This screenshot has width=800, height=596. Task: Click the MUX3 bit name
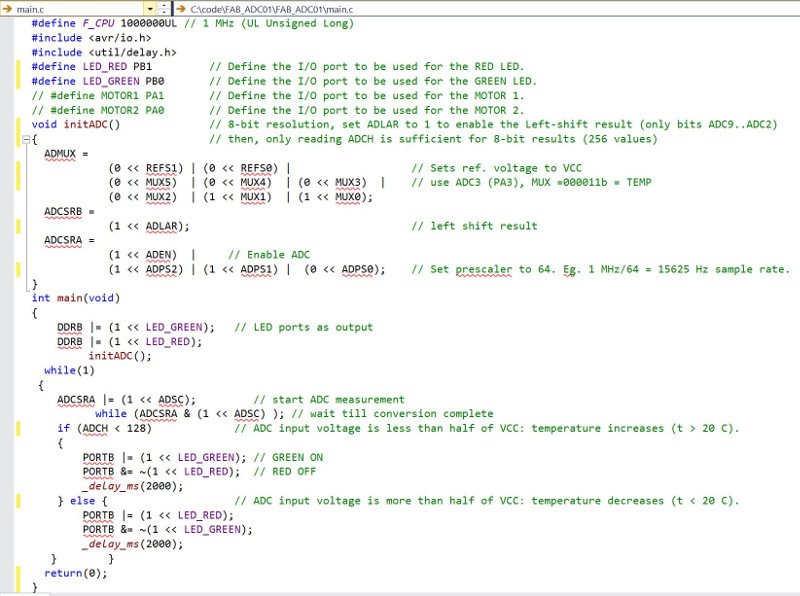348,183
